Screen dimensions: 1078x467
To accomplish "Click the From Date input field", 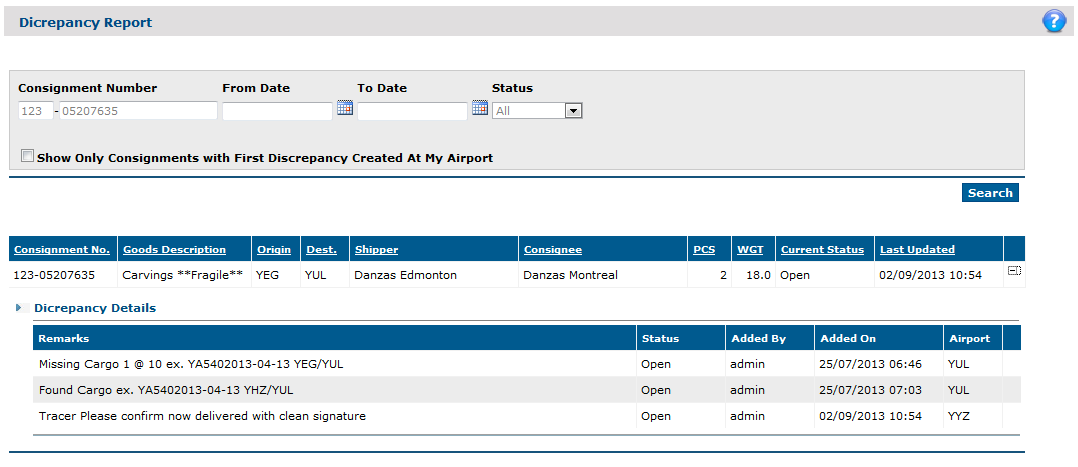I will [277, 111].
